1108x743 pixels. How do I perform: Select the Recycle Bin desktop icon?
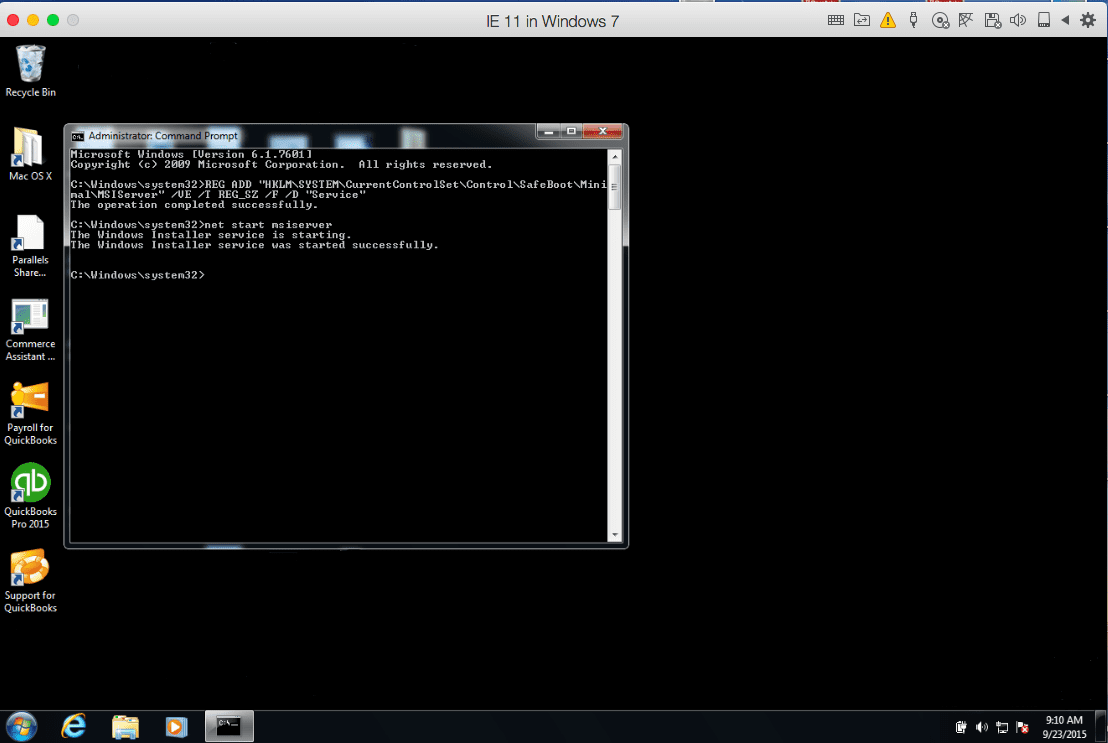pyautogui.click(x=30, y=70)
